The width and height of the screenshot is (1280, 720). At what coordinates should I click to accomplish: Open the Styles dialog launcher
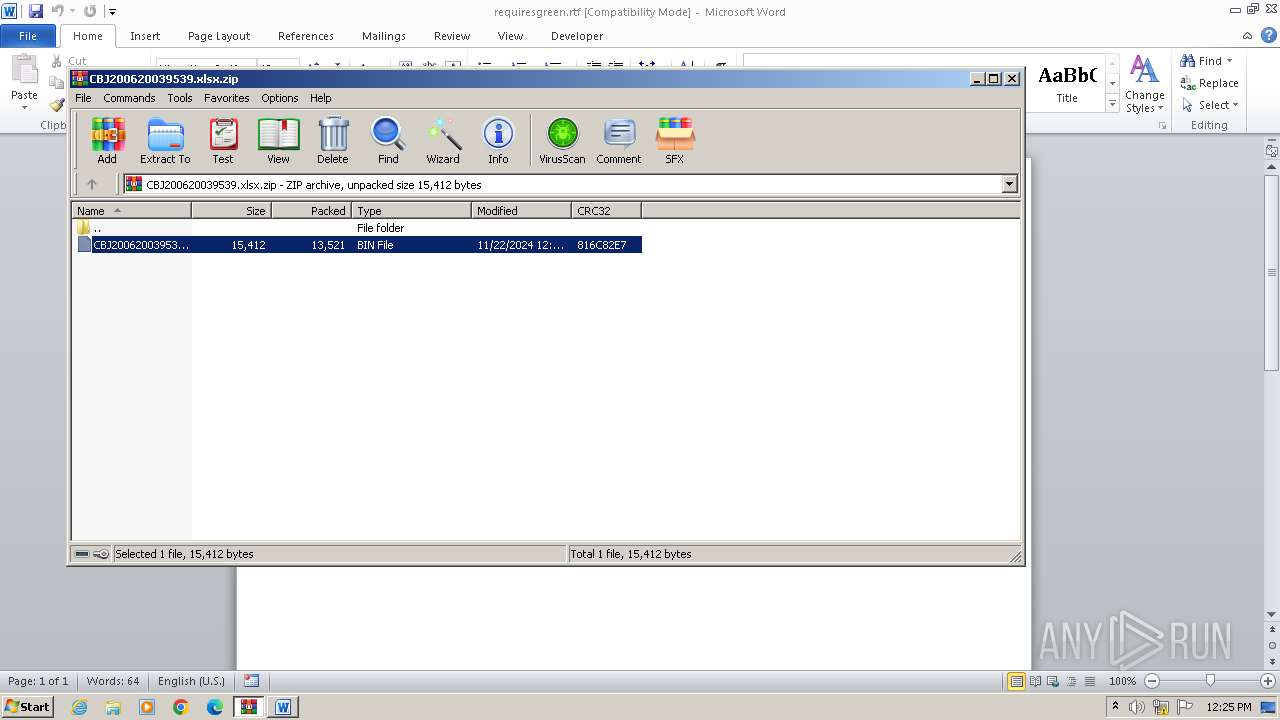(x=1163, y=126)
